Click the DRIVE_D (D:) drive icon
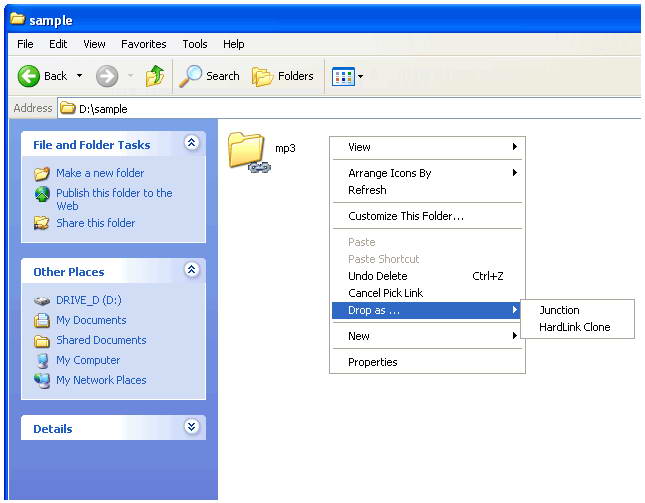This screenshot has height=503, width=645. (x=42, y=300)
